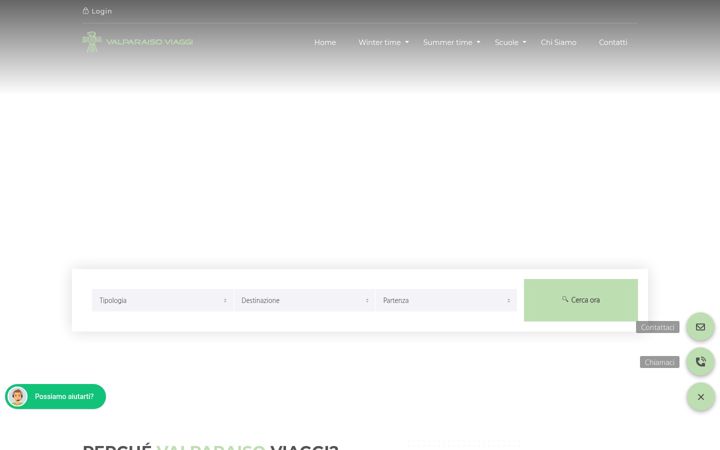720x450 pixels.
Task: Go to the Home menu item
Action: 325,42
